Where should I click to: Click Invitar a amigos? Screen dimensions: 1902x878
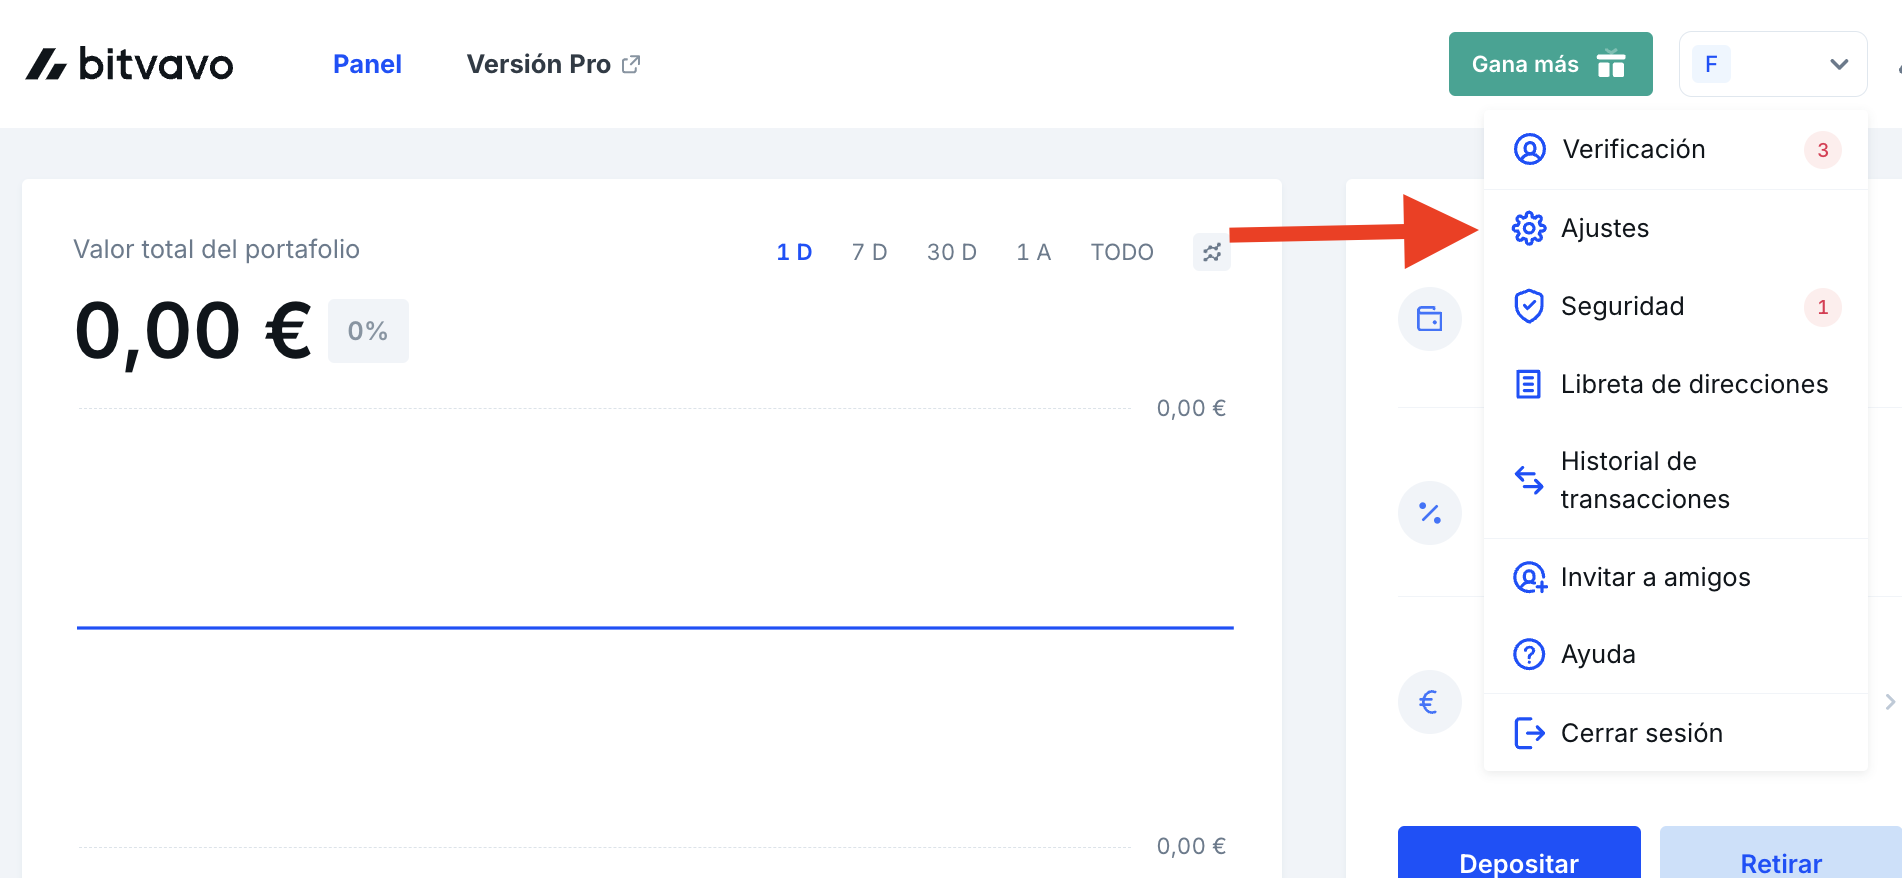tap(1655, 577)
